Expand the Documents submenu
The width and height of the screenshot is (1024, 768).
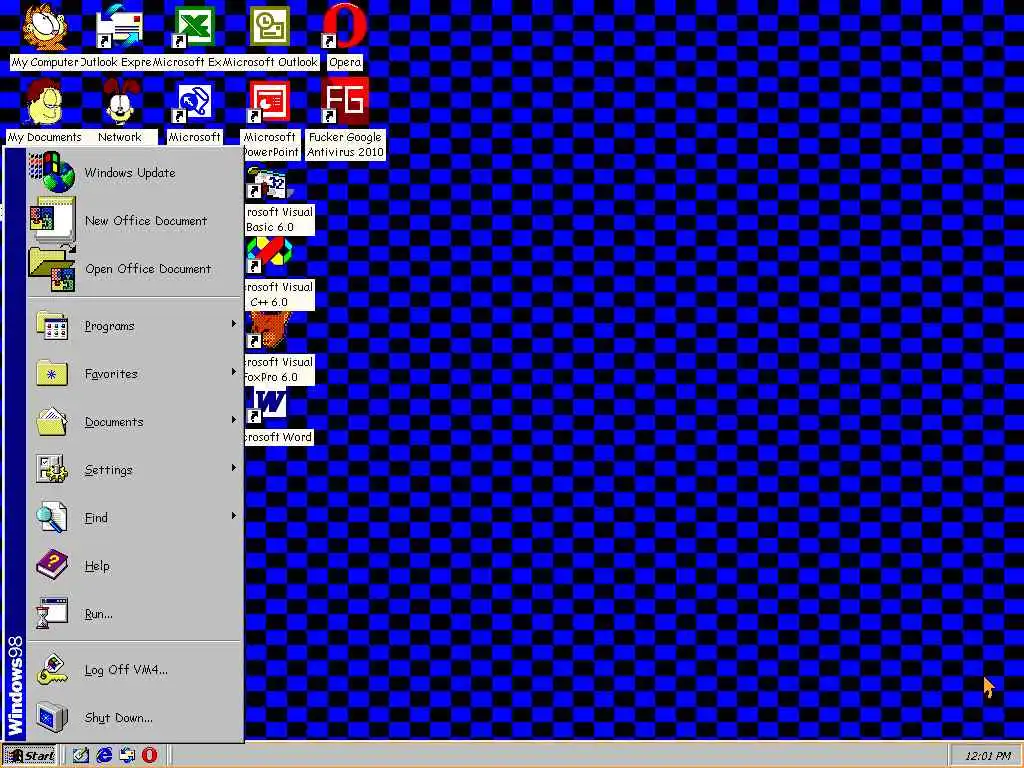point(135,421)
